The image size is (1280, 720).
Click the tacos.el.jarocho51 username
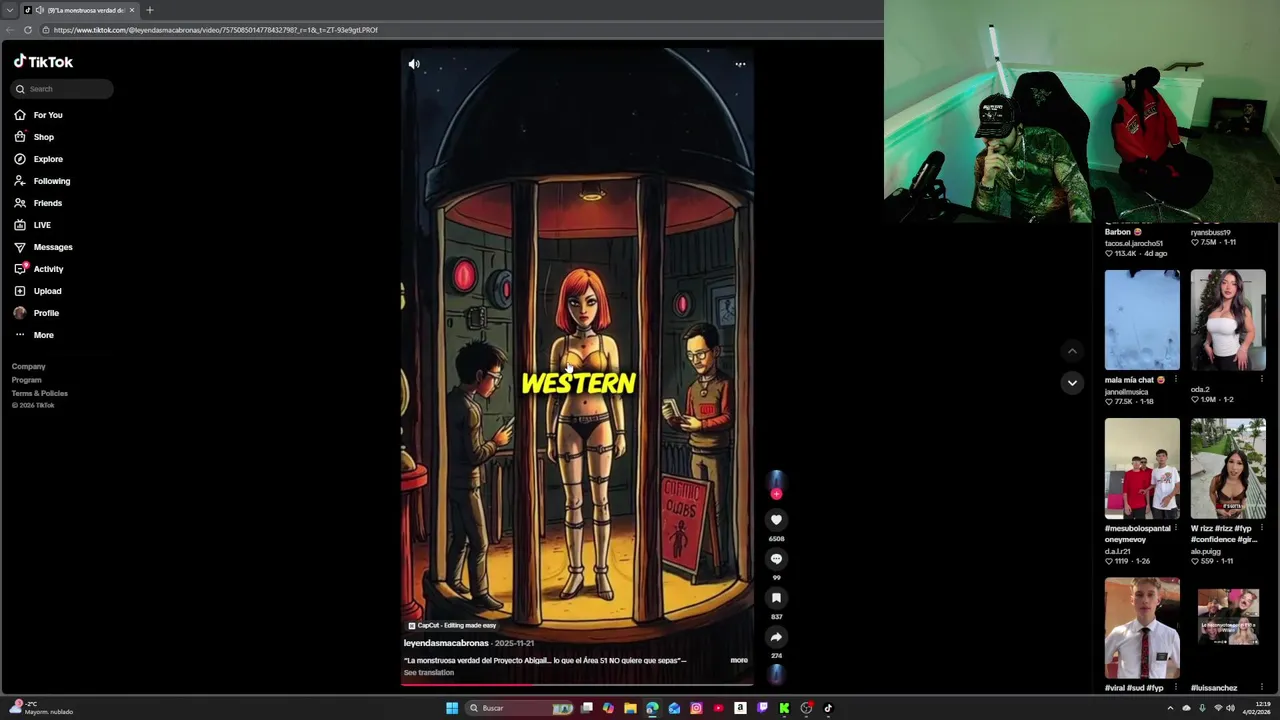coord(1133,243)
